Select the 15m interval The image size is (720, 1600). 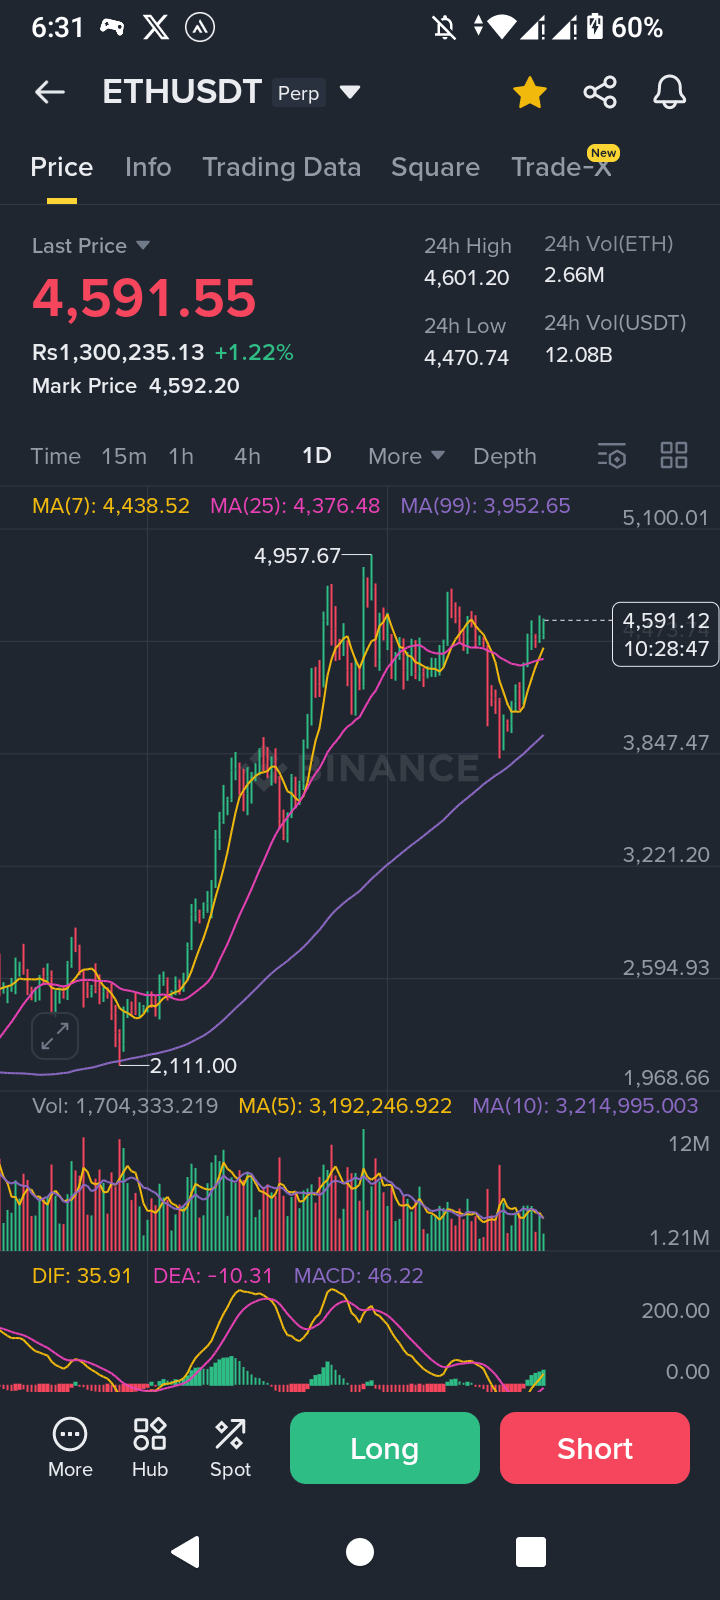pyautogui.click(x=124, y=456)
